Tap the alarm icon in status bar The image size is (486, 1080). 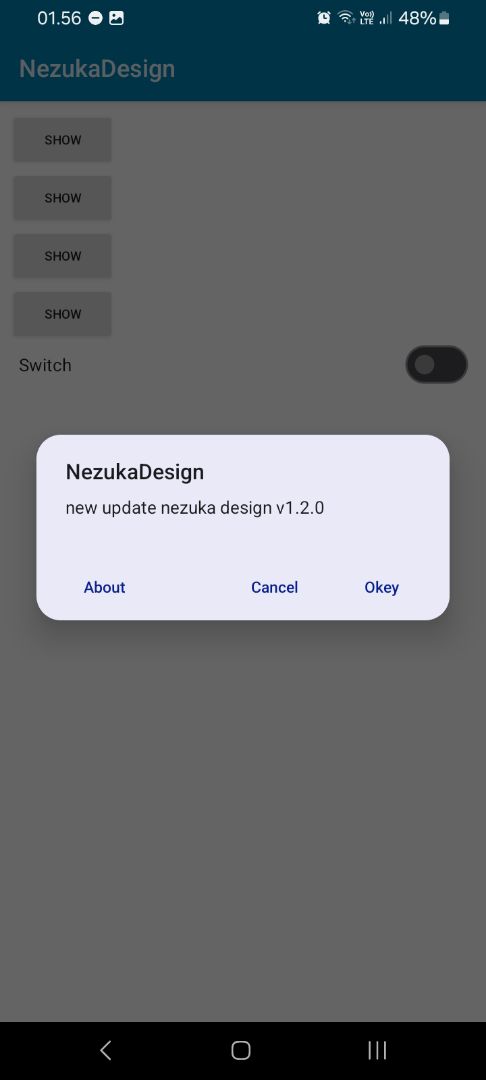click(324, 19)
